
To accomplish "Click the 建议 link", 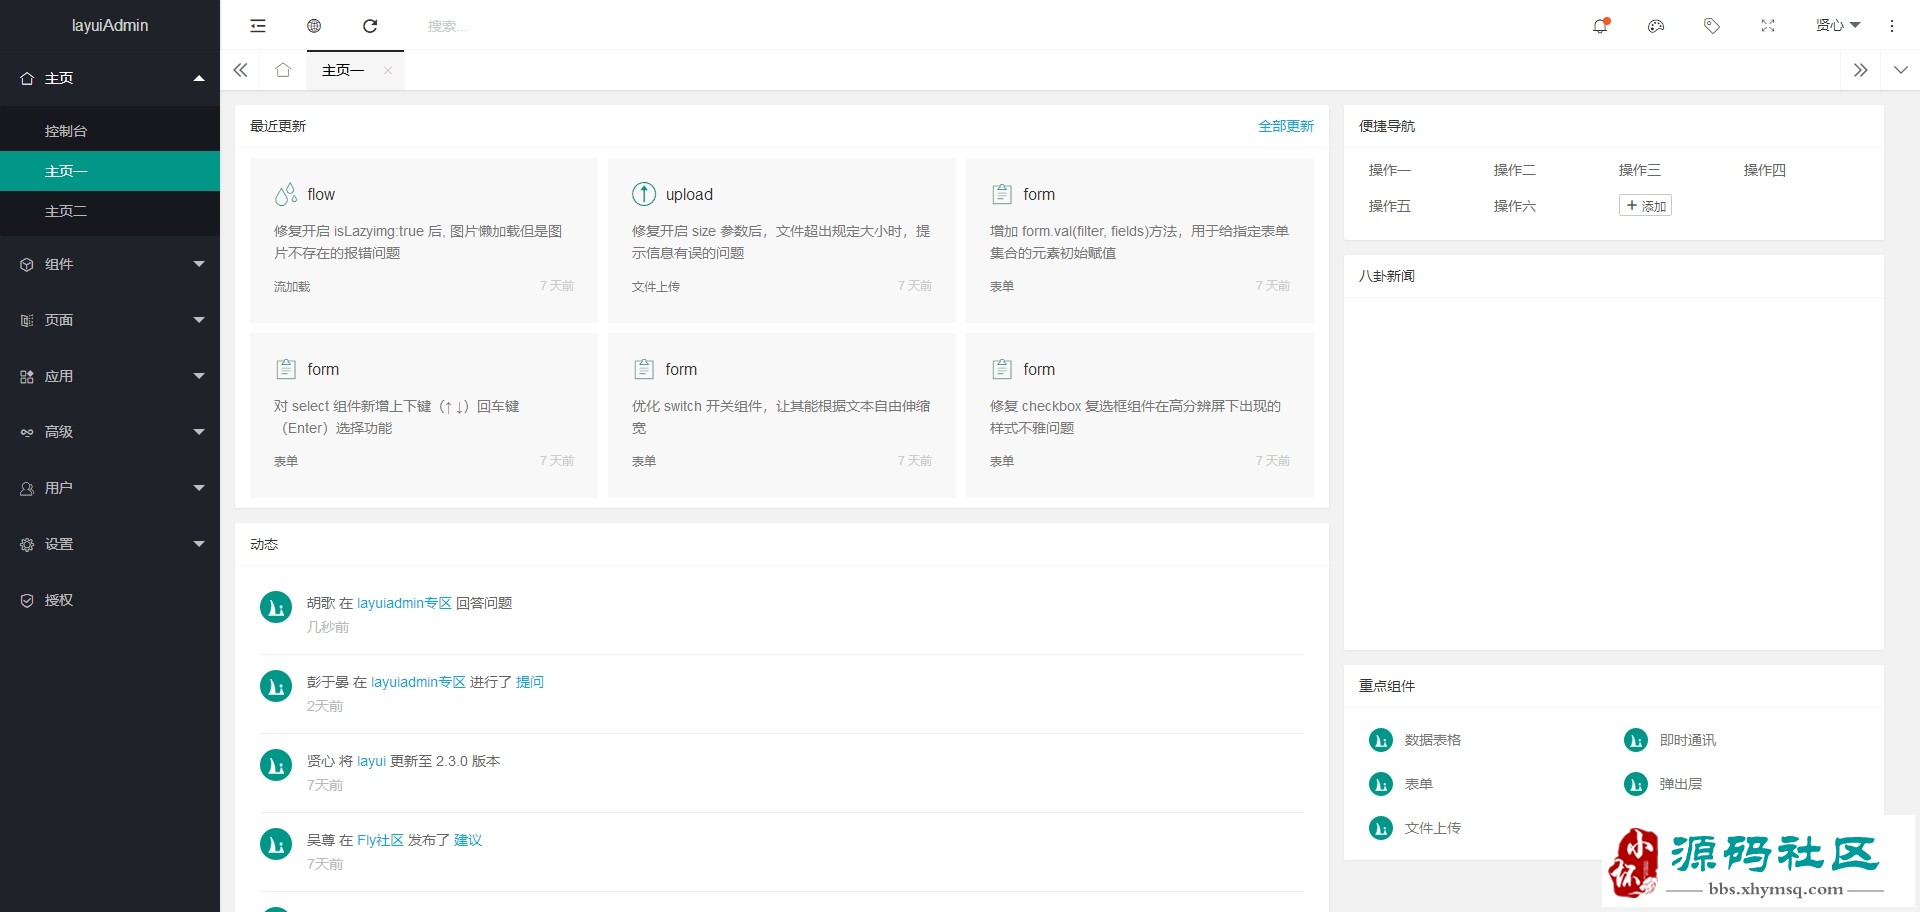I will 468,840.
